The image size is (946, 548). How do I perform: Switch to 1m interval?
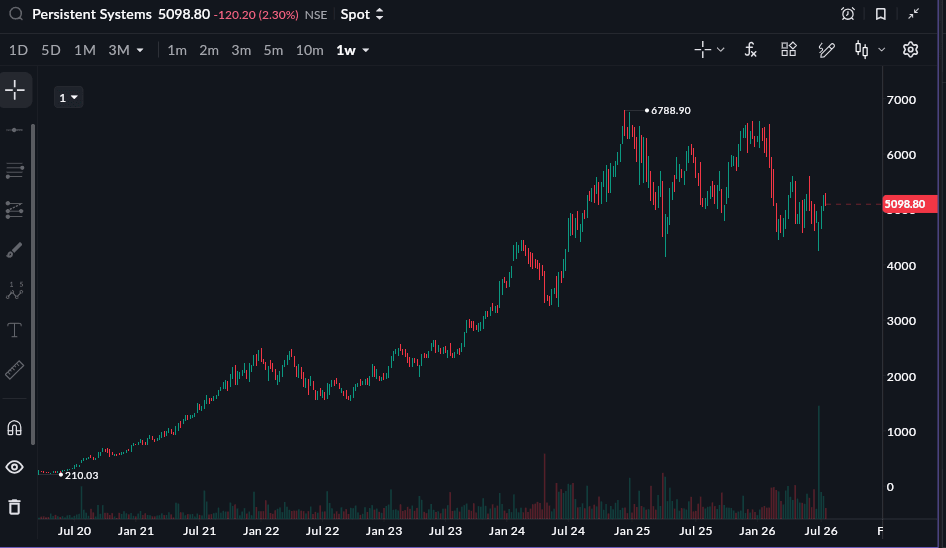tap(177, 50)
